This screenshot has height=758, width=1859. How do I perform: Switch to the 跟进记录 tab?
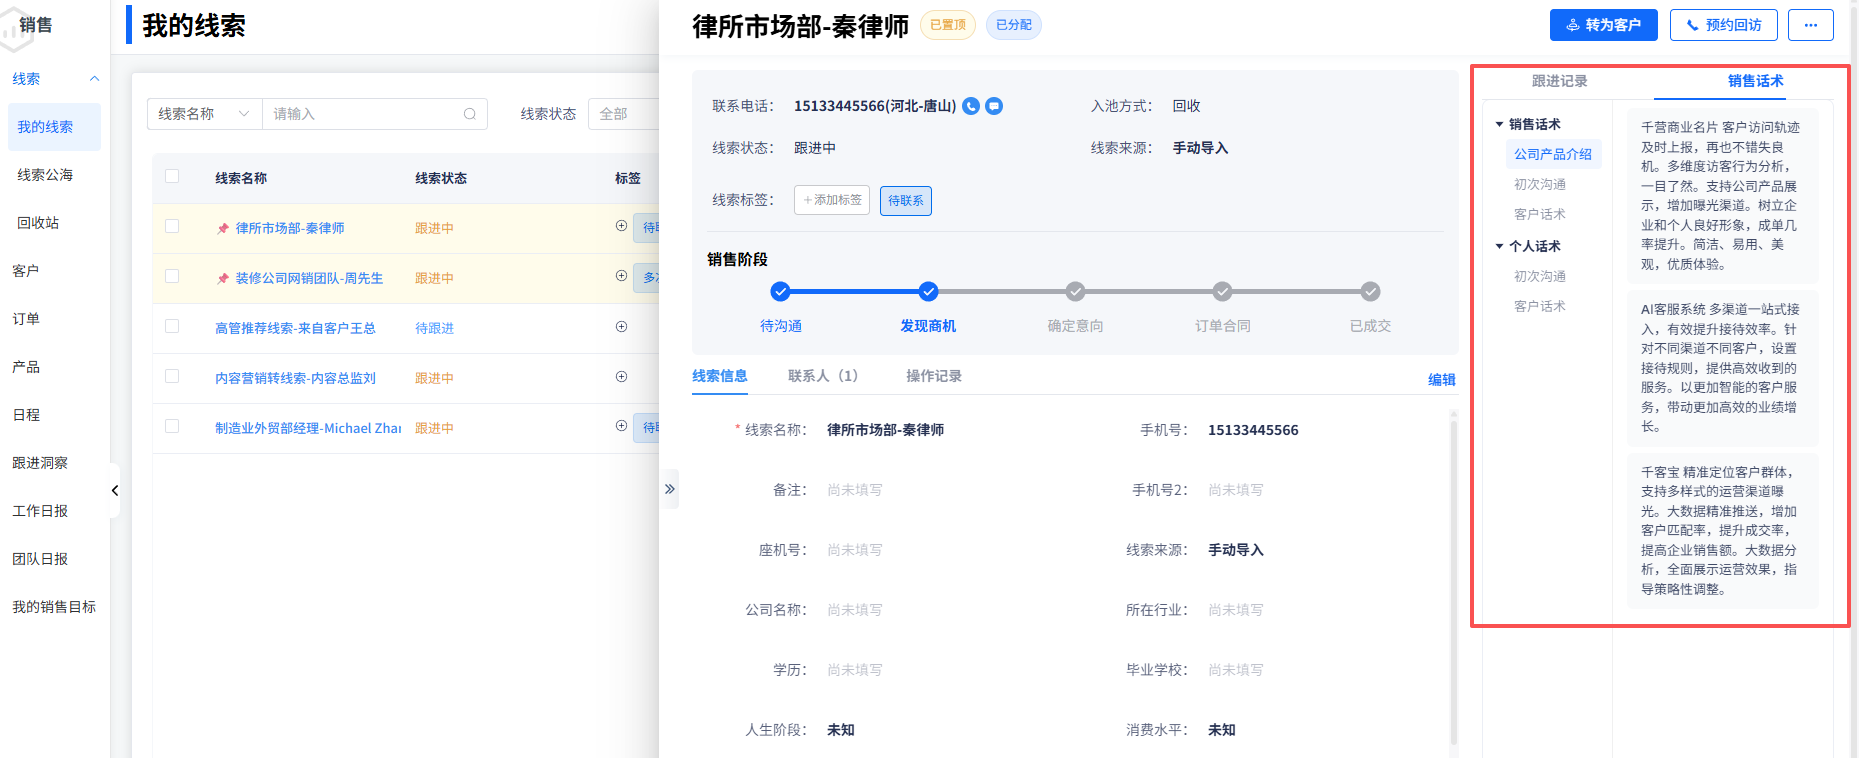pos(1559,81)
